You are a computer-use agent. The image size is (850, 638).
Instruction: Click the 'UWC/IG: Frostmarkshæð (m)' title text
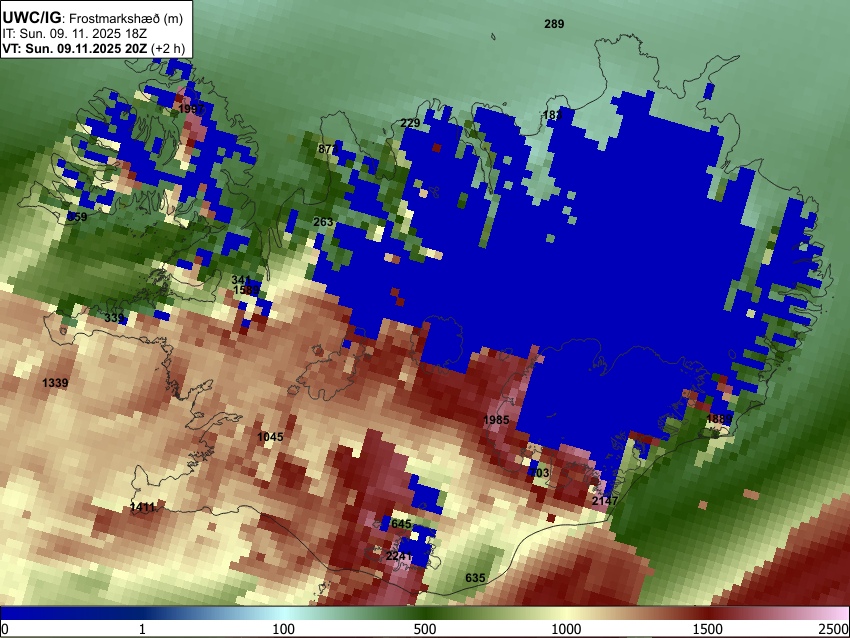[x=93, y=18]
